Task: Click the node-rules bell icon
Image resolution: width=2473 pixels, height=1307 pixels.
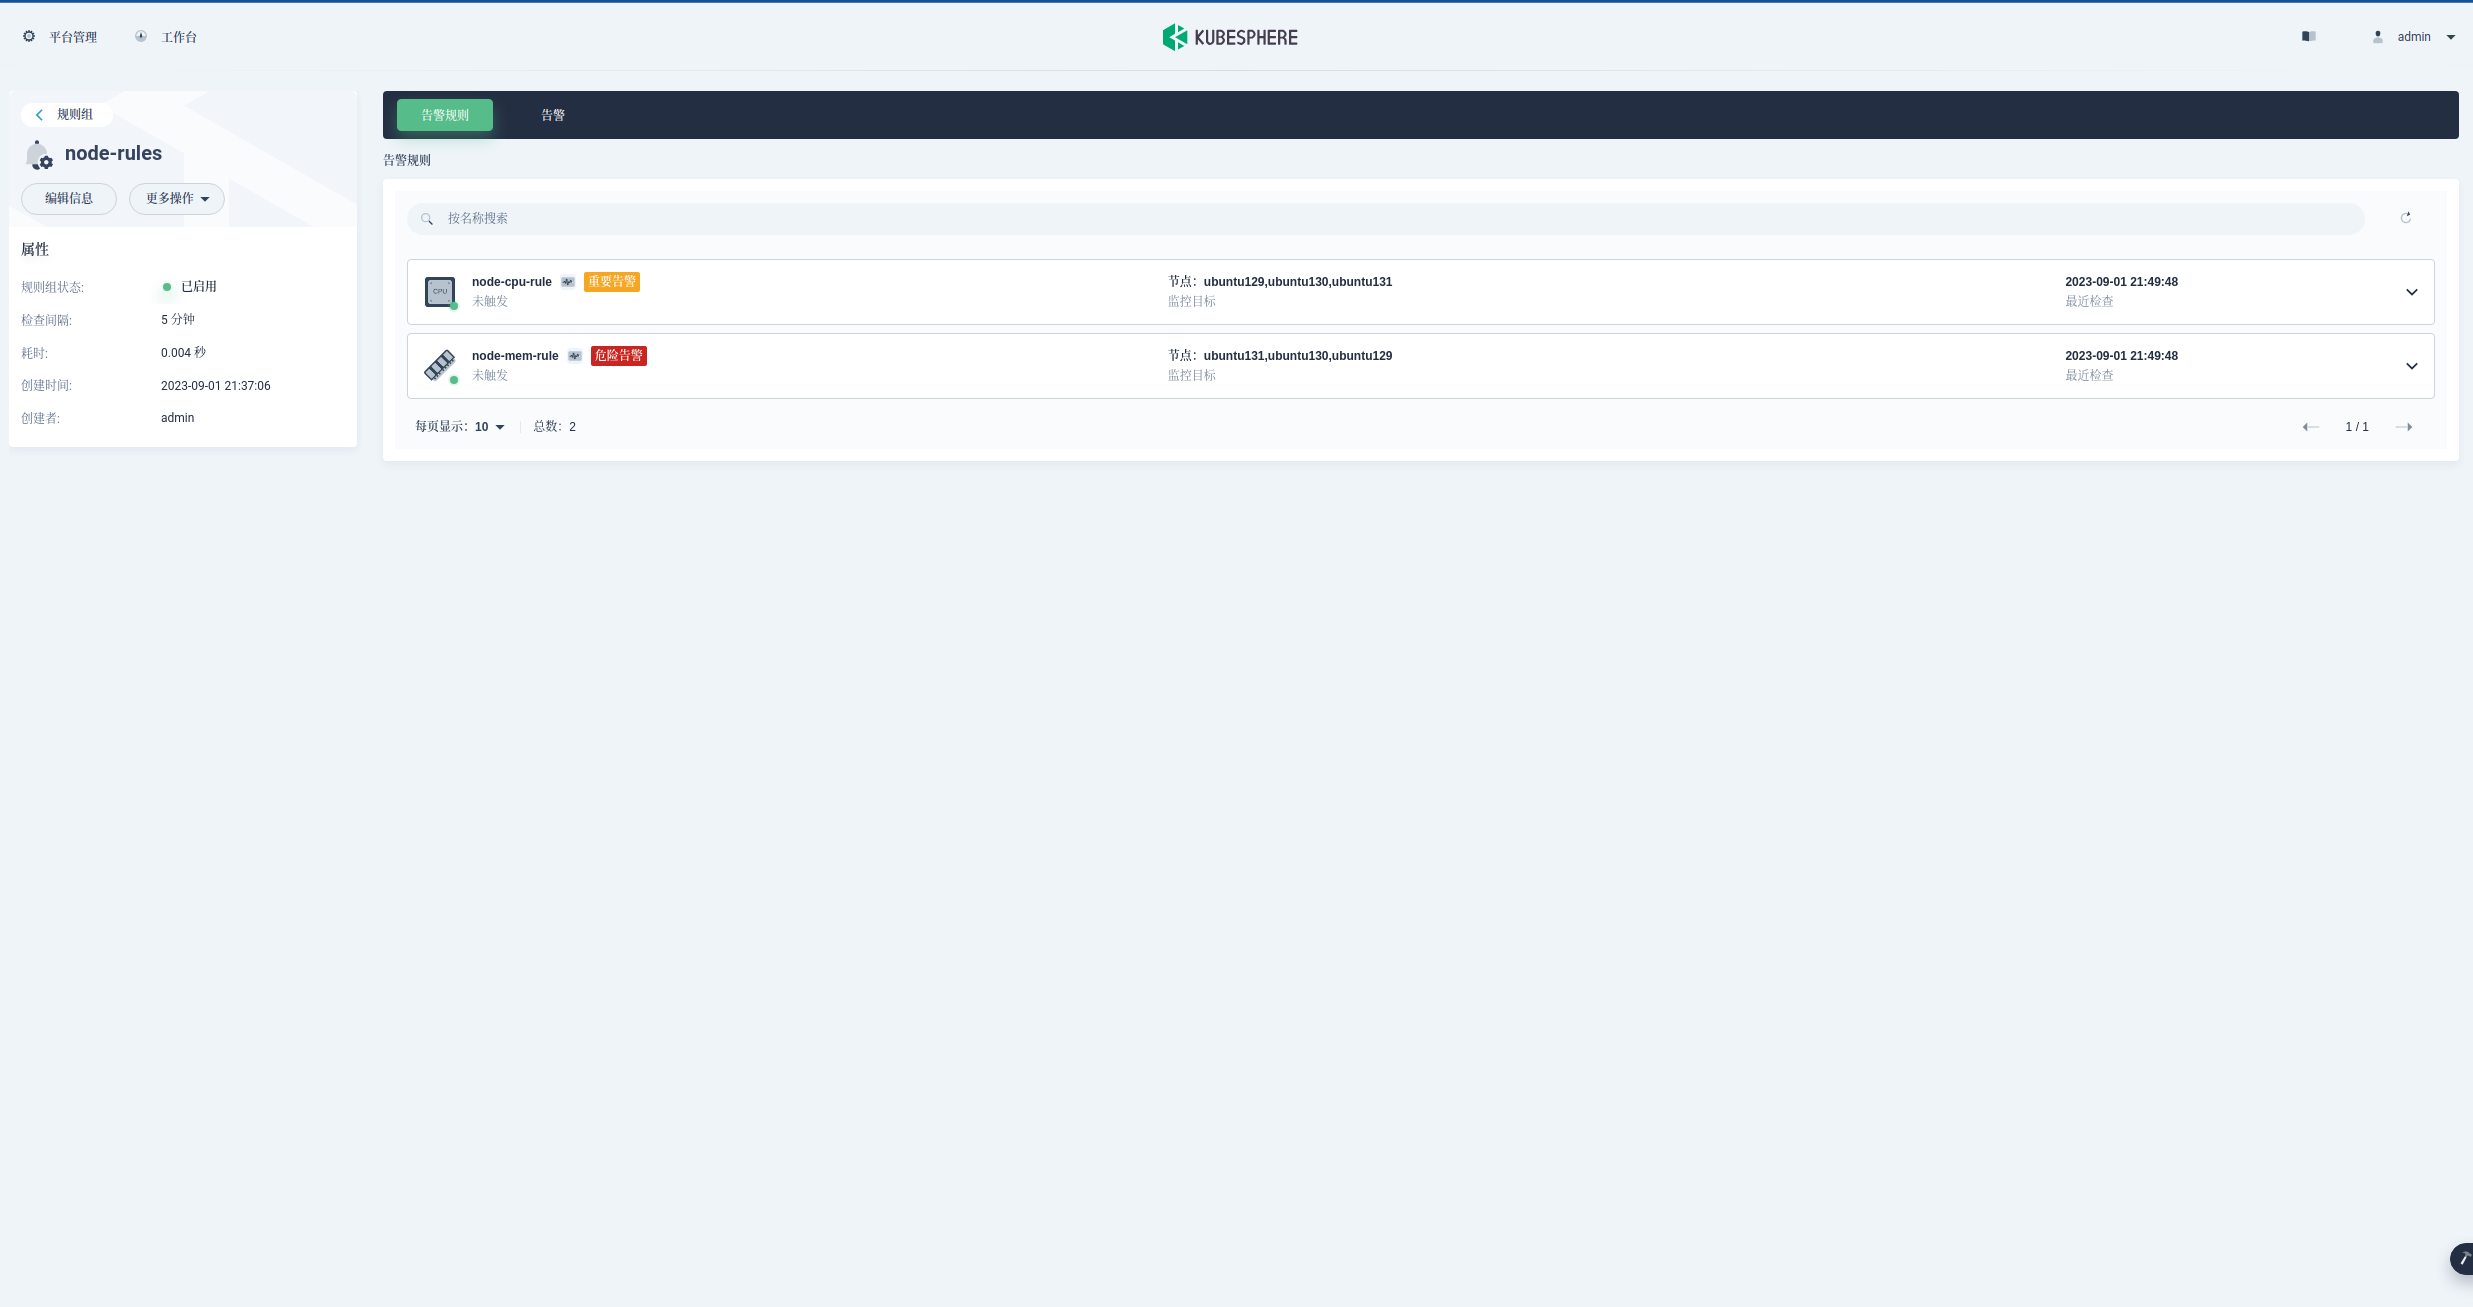Action: (38, 155)
